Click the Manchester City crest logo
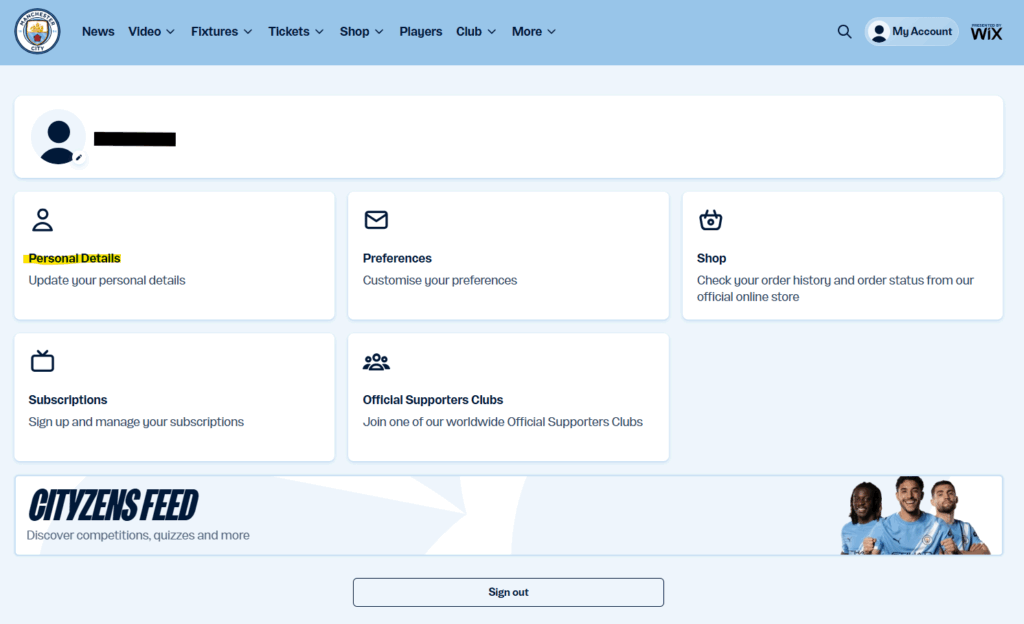This screenshot has width=1024, height=624. 37,31
